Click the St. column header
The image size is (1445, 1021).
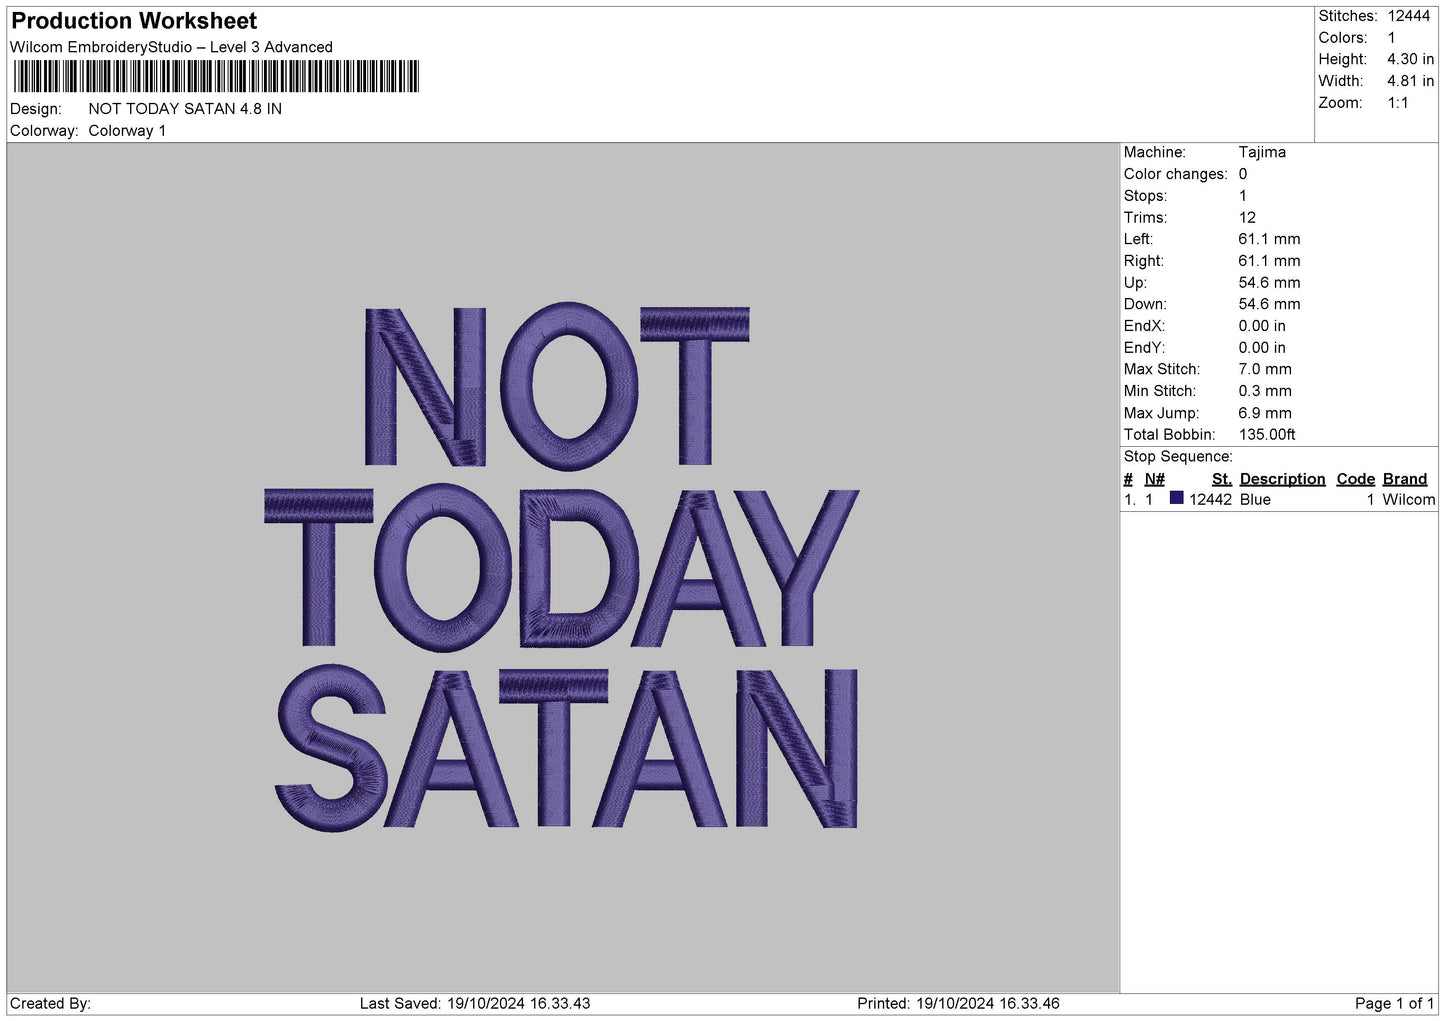(x=1222, y=479)
